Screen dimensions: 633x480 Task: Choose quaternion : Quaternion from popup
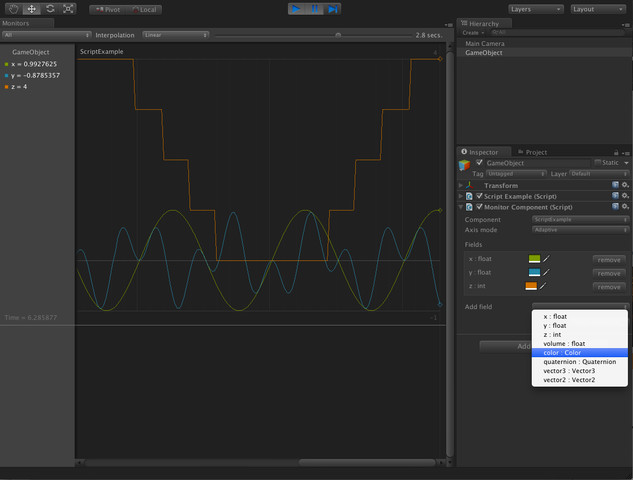pos(580,362)
